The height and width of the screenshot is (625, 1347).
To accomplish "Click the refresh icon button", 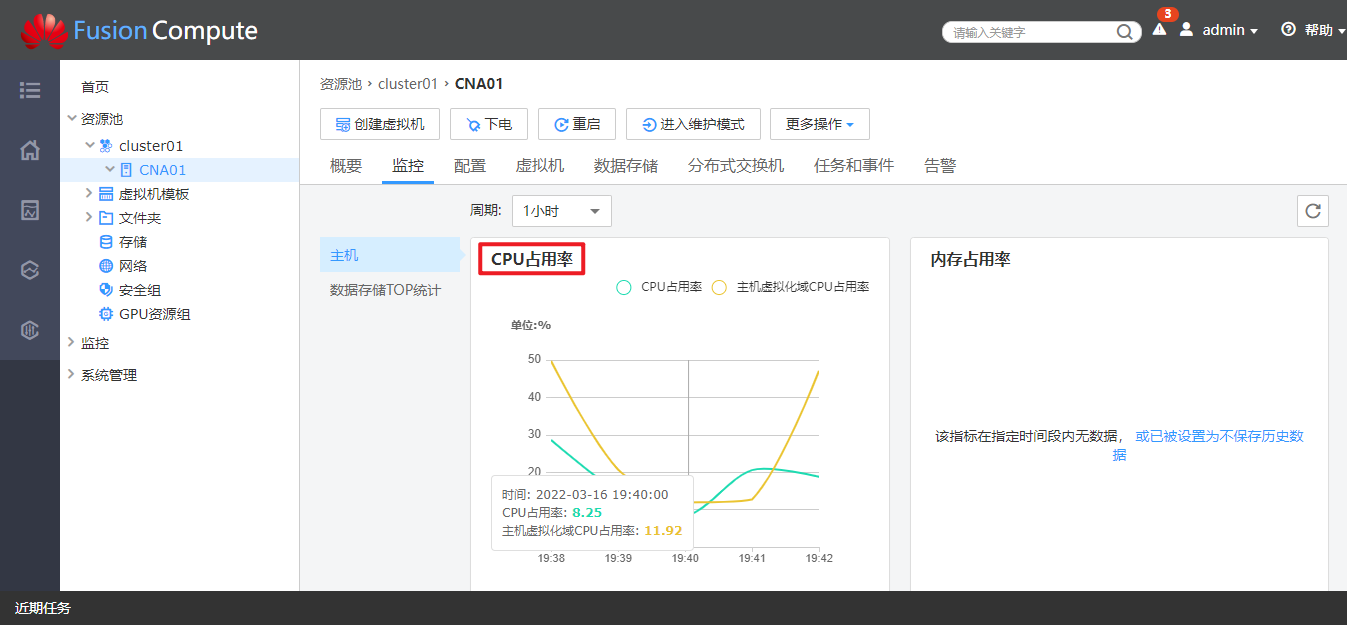I will pos(1313,211).
